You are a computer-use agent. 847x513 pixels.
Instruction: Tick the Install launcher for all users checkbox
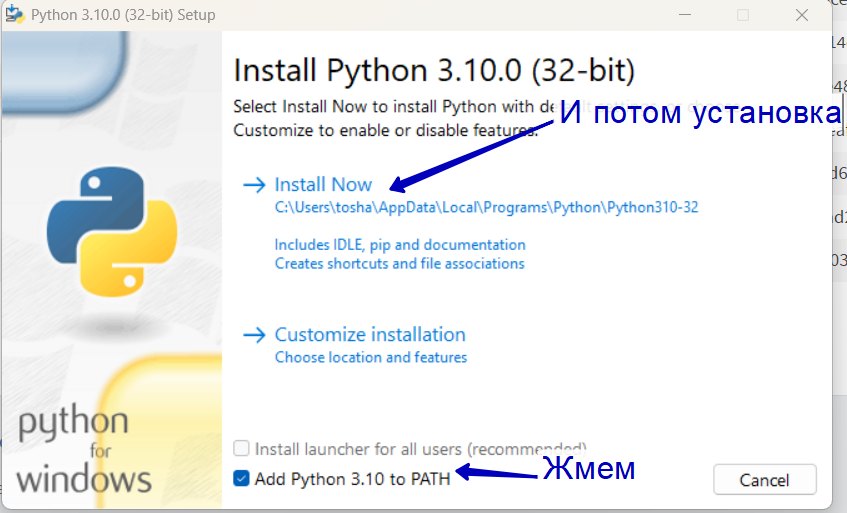tap(241, 448)
